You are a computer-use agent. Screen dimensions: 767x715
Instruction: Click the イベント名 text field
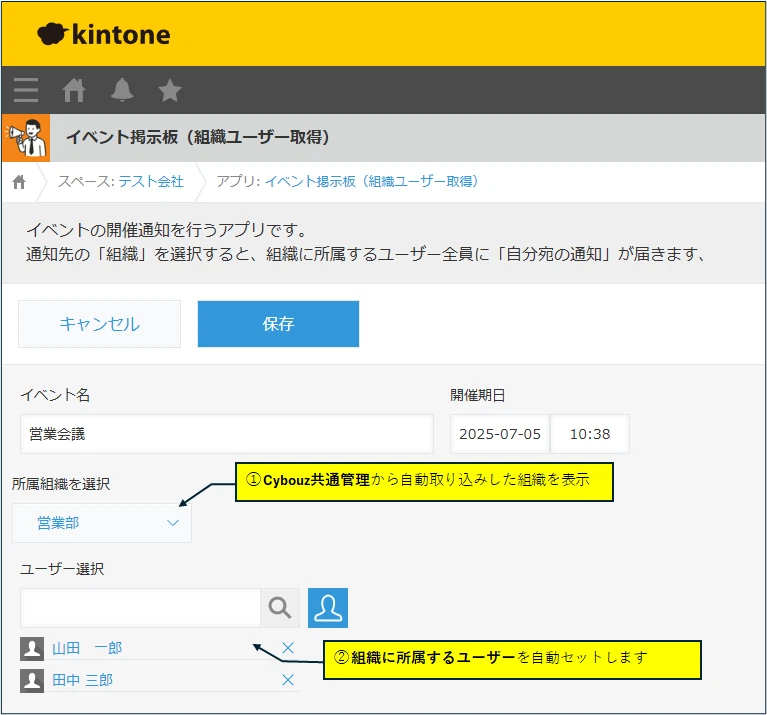point(227,434)
